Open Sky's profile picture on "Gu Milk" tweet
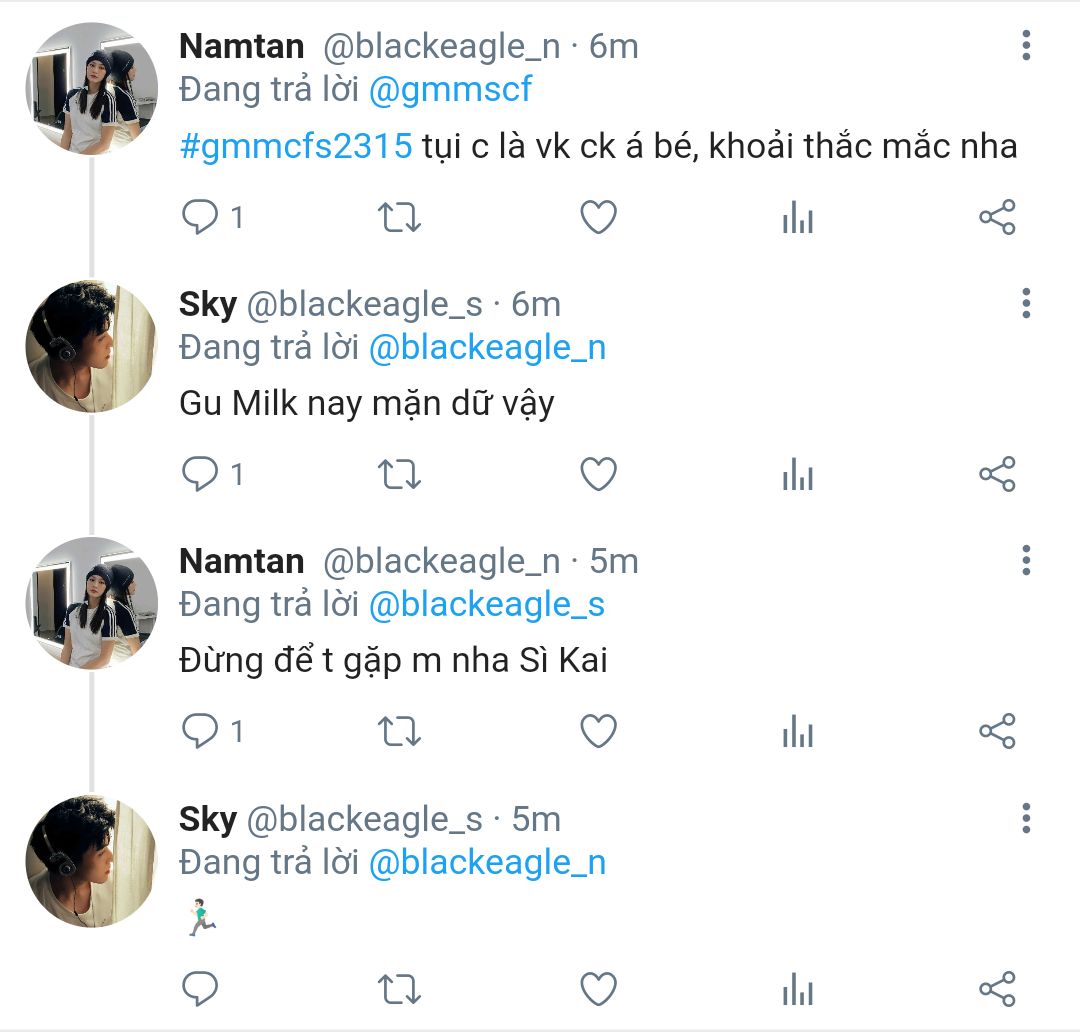Screen dimensions: 1080x1033 click(91, 346)
